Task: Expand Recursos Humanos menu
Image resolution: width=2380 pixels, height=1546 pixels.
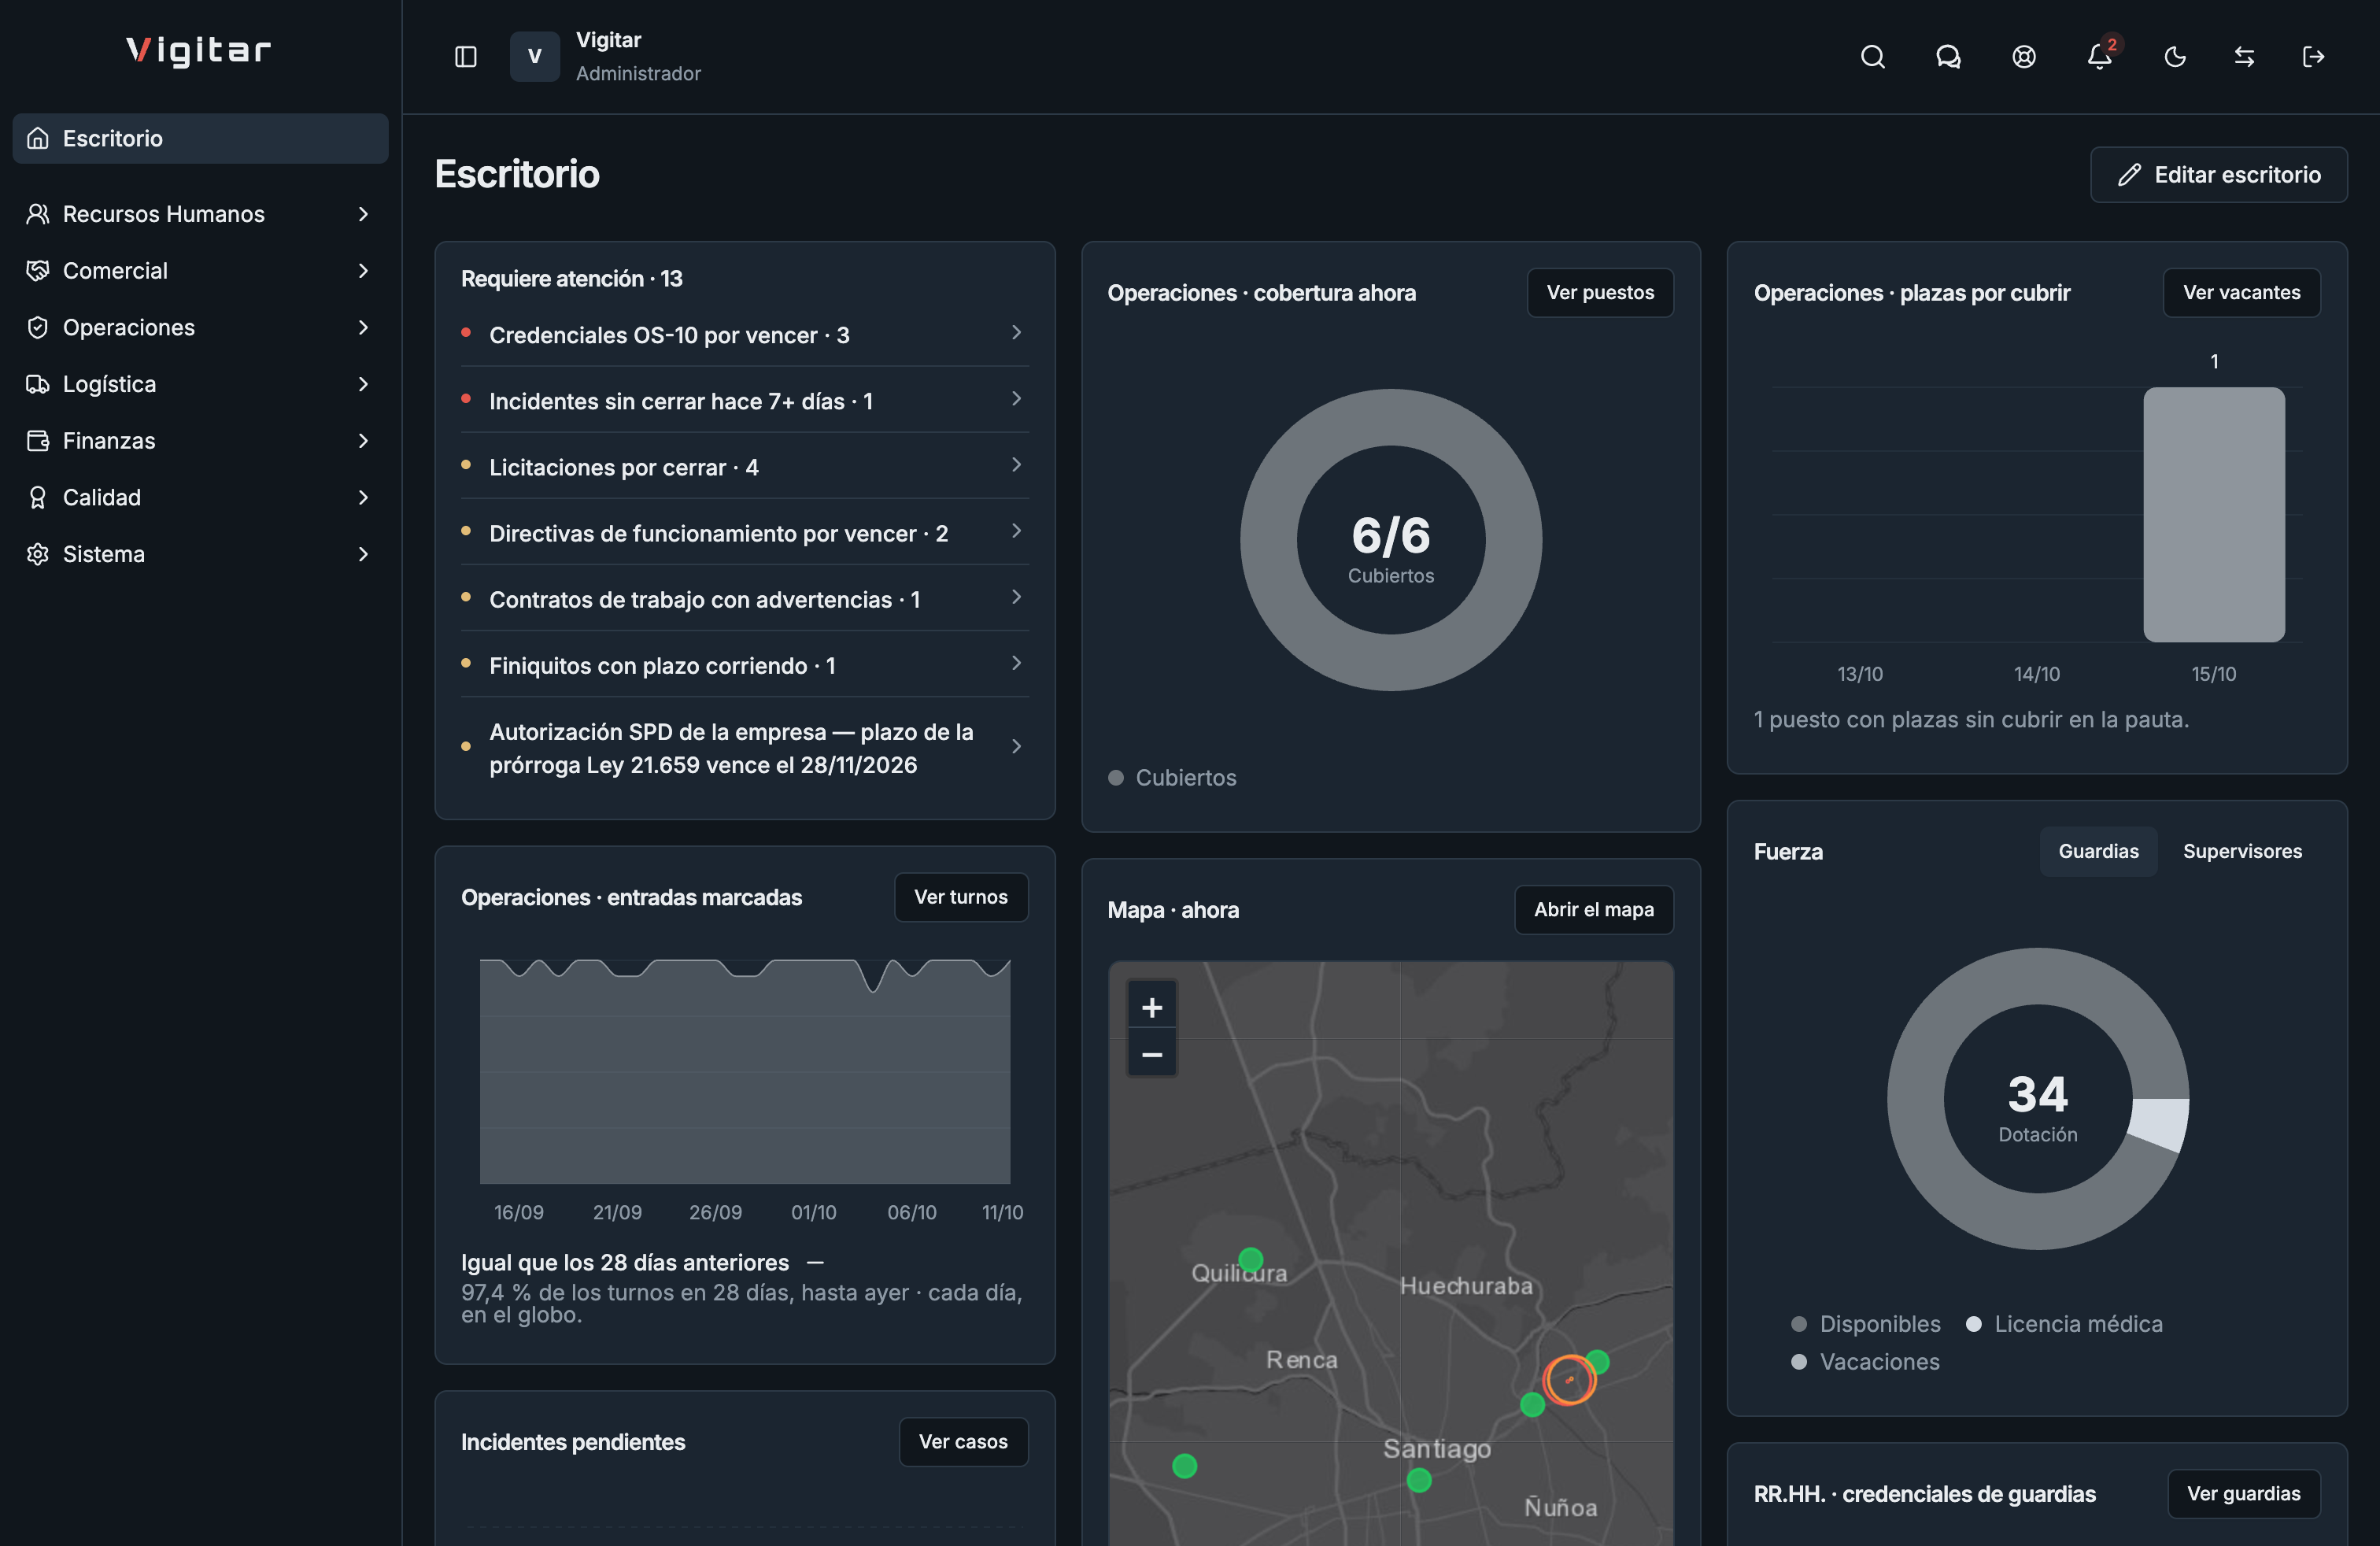Action: 200,214
